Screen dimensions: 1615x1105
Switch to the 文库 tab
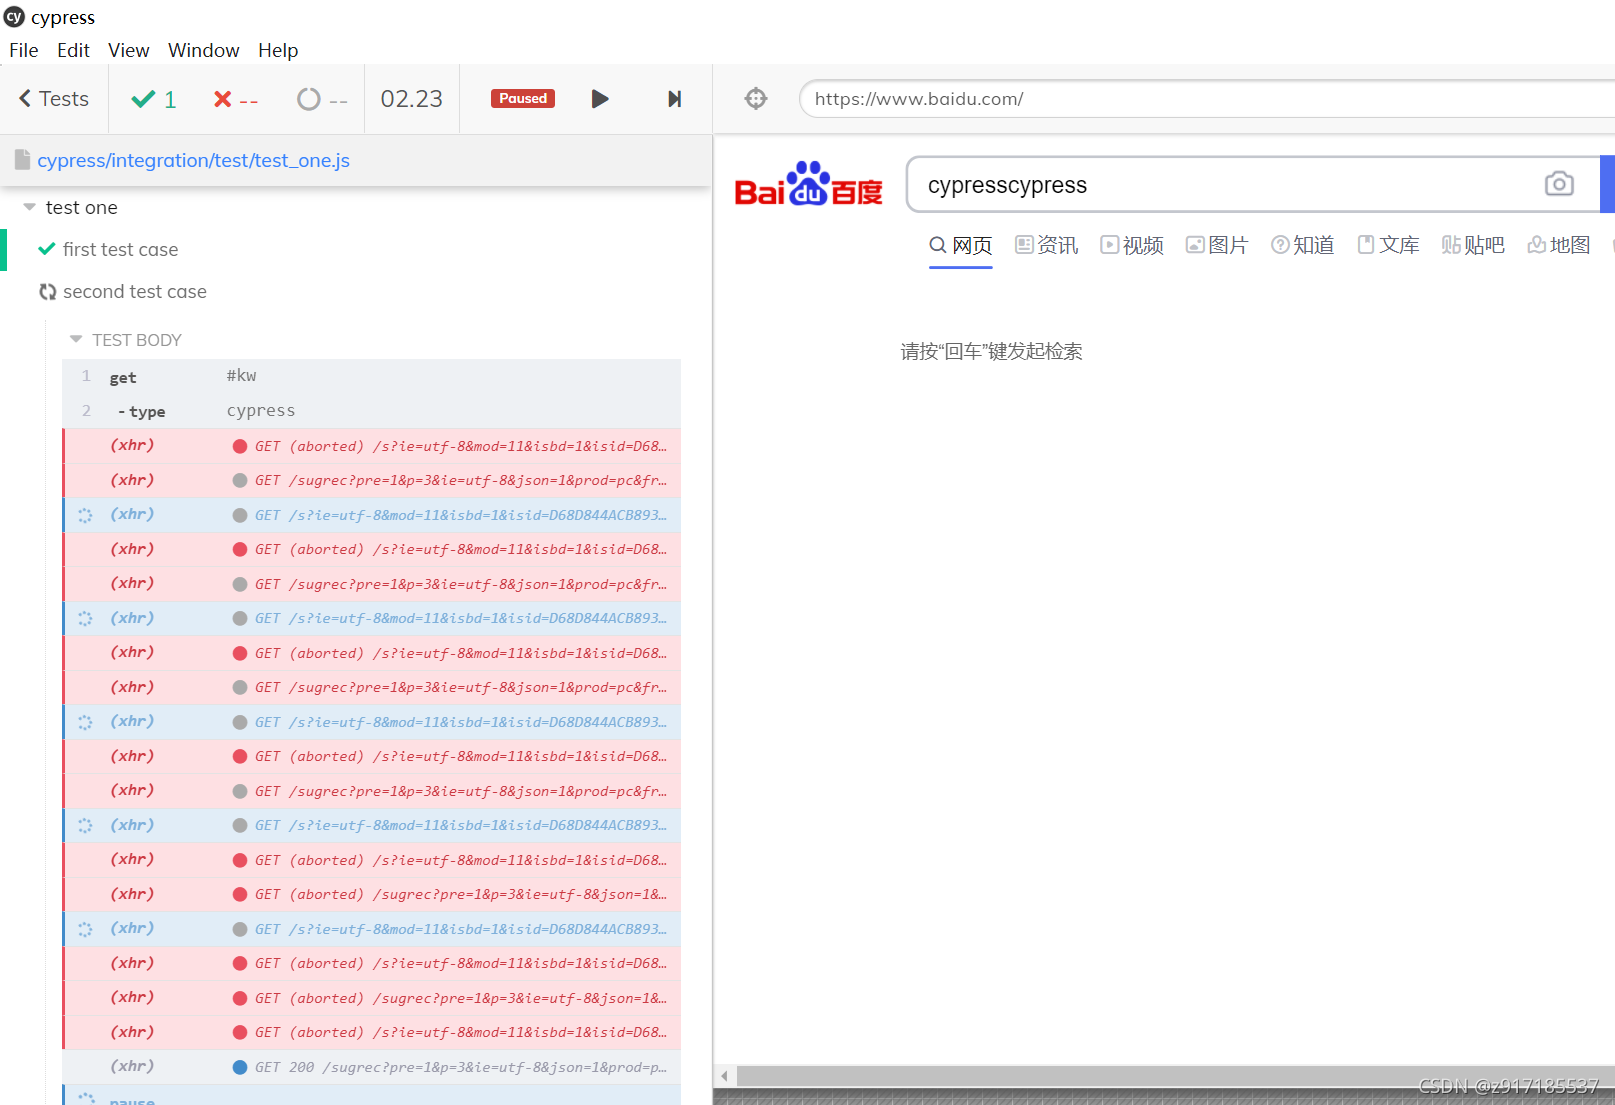coord(1389,245)
